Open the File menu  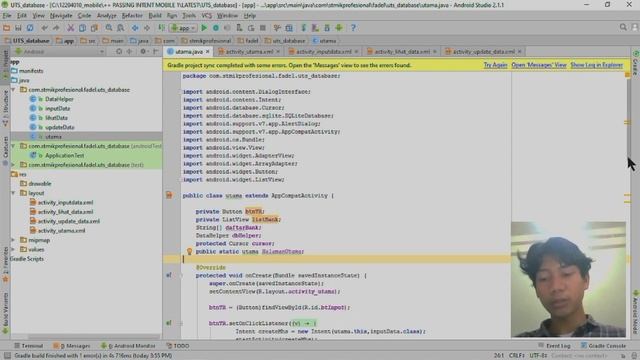pyautogui.click(x=7, y=16)
